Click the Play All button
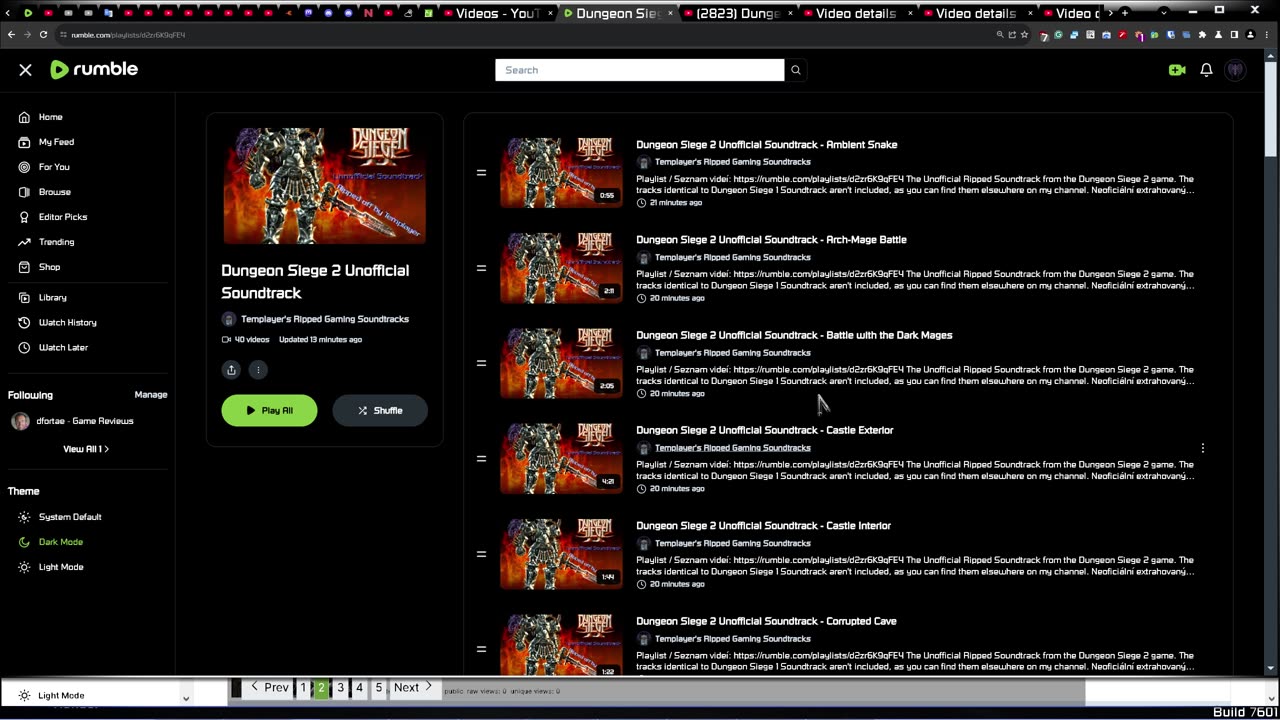The image size is (1280, 720). point(269,410)
